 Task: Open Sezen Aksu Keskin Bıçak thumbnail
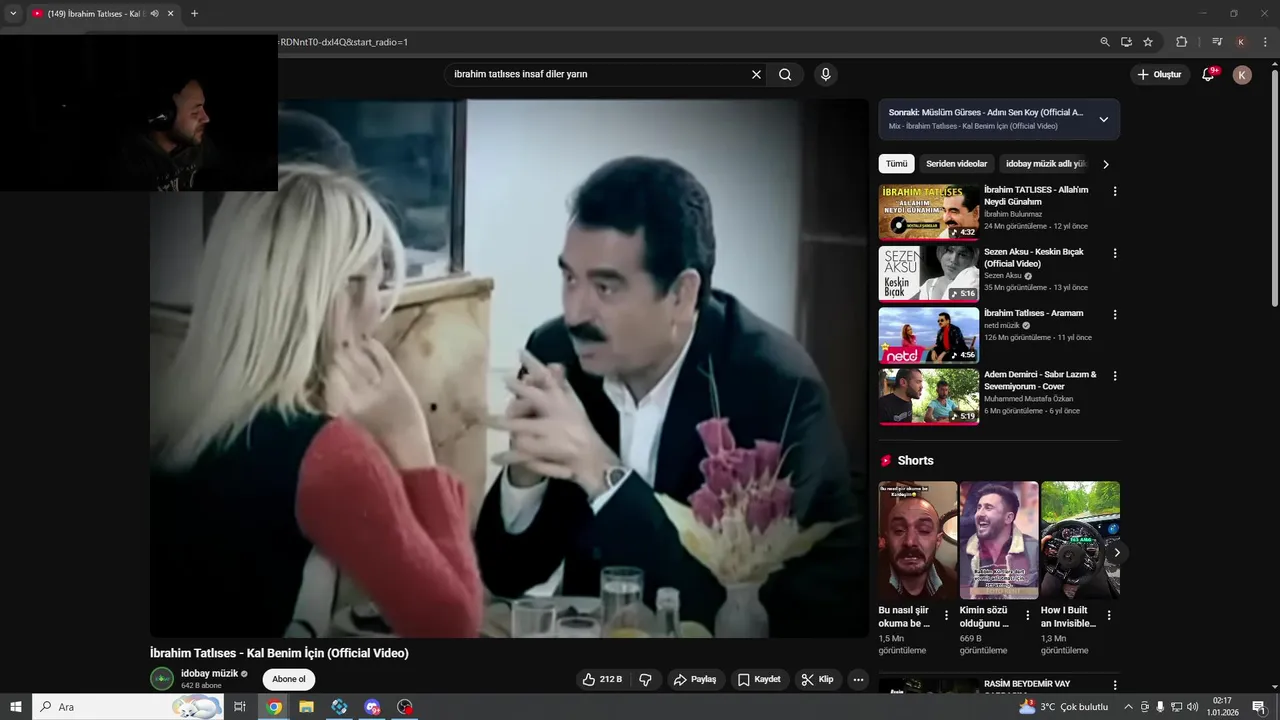929,274
